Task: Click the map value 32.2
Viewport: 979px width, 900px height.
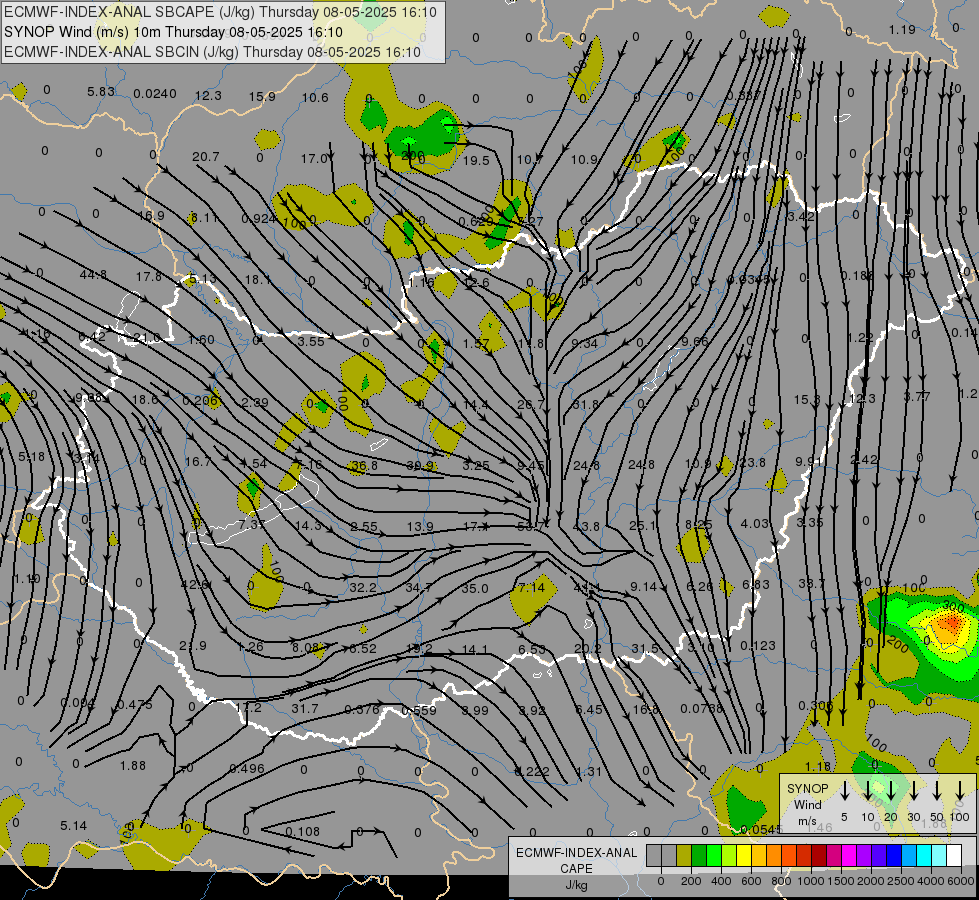Action: point(363,587)
